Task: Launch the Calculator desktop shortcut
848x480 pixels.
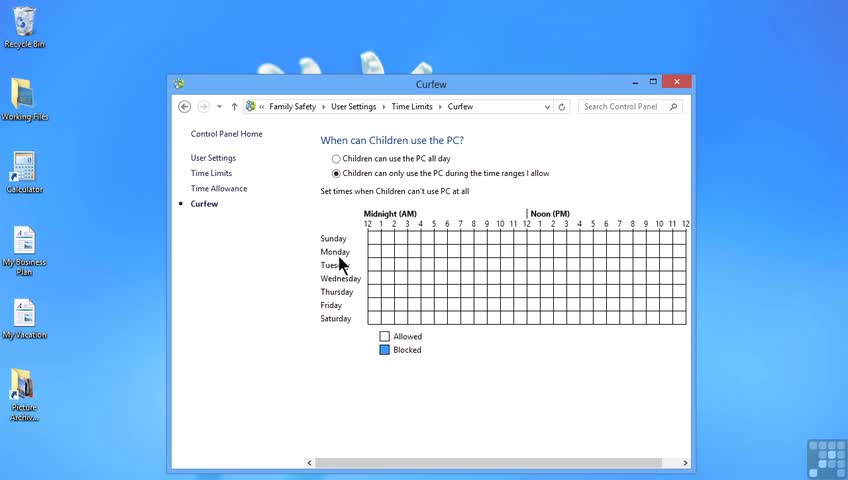Action: pyautogui.click(x=24, y=172)
